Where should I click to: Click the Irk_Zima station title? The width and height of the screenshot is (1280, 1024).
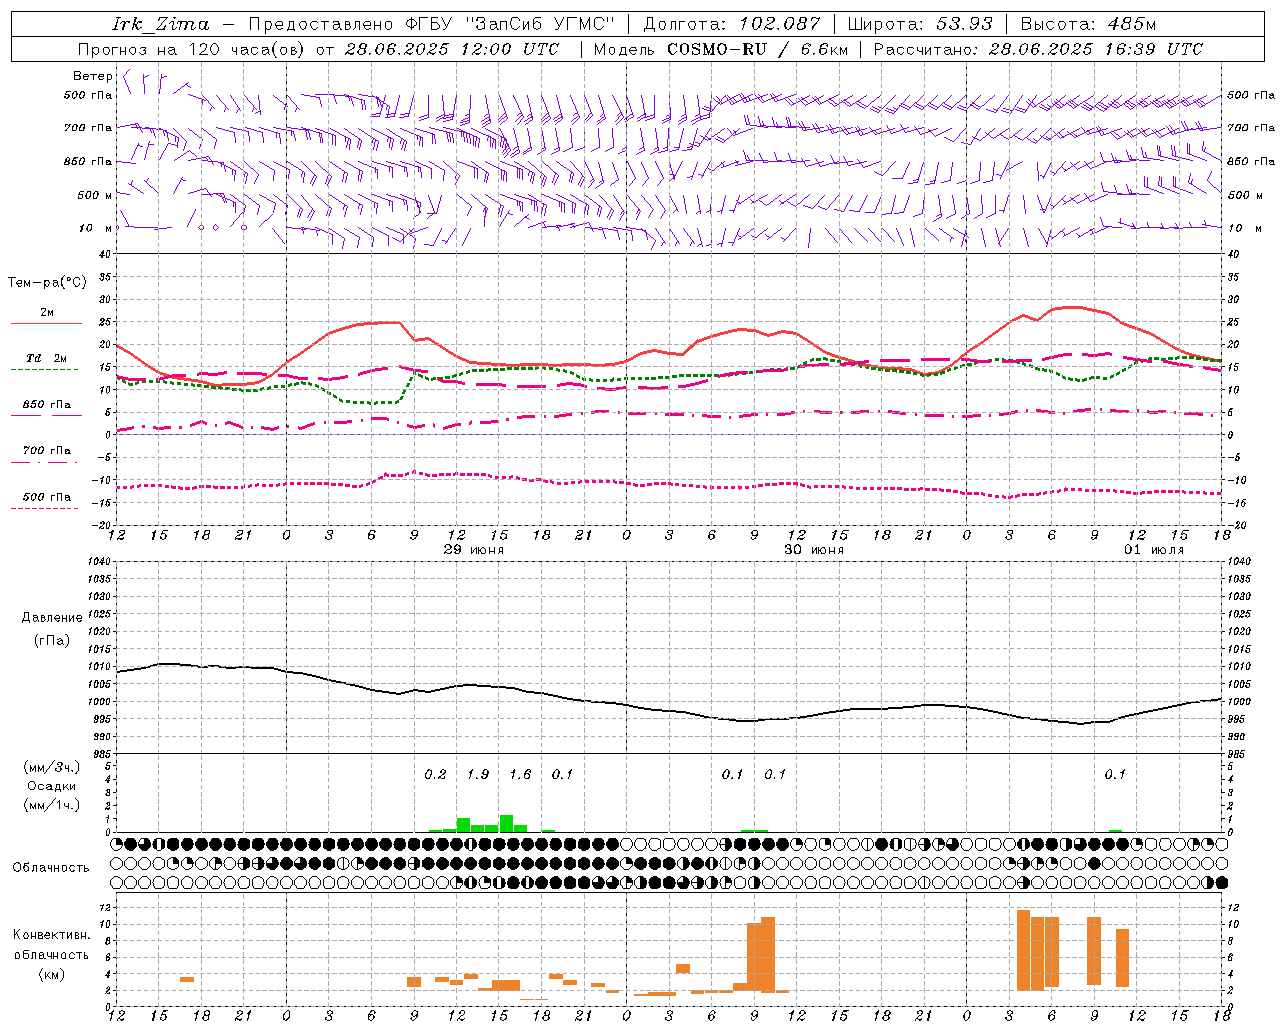(161, 24)
